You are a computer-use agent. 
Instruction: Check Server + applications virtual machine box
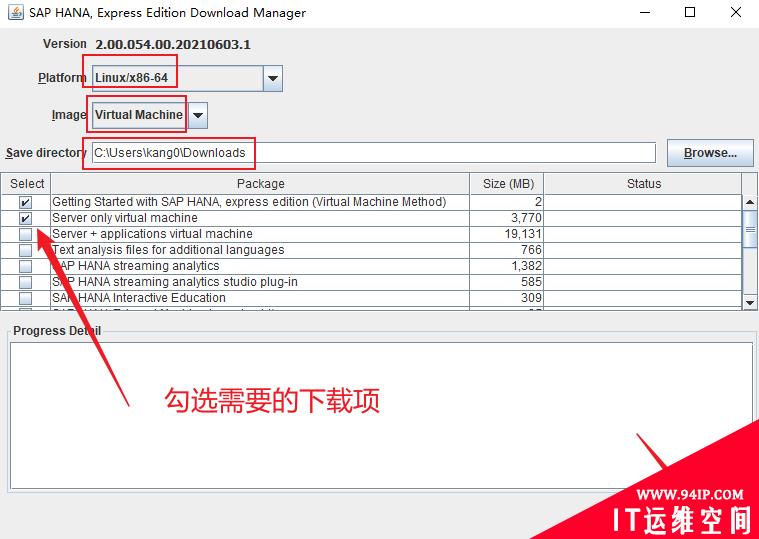pos(25,234)
